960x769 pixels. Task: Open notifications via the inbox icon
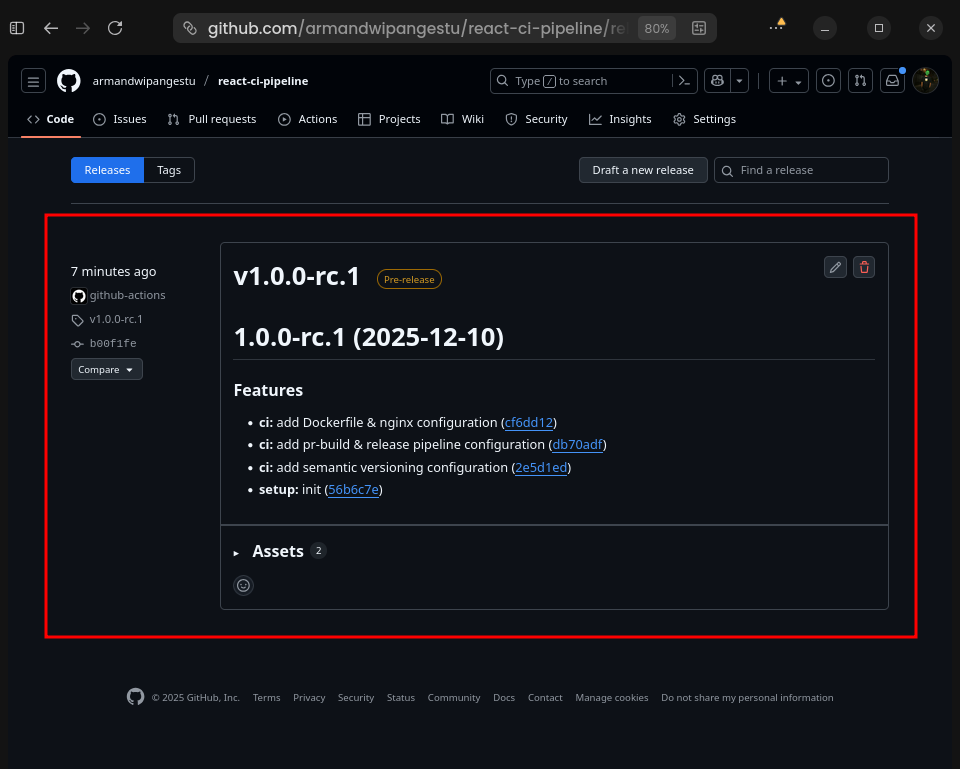coord(892,81)
